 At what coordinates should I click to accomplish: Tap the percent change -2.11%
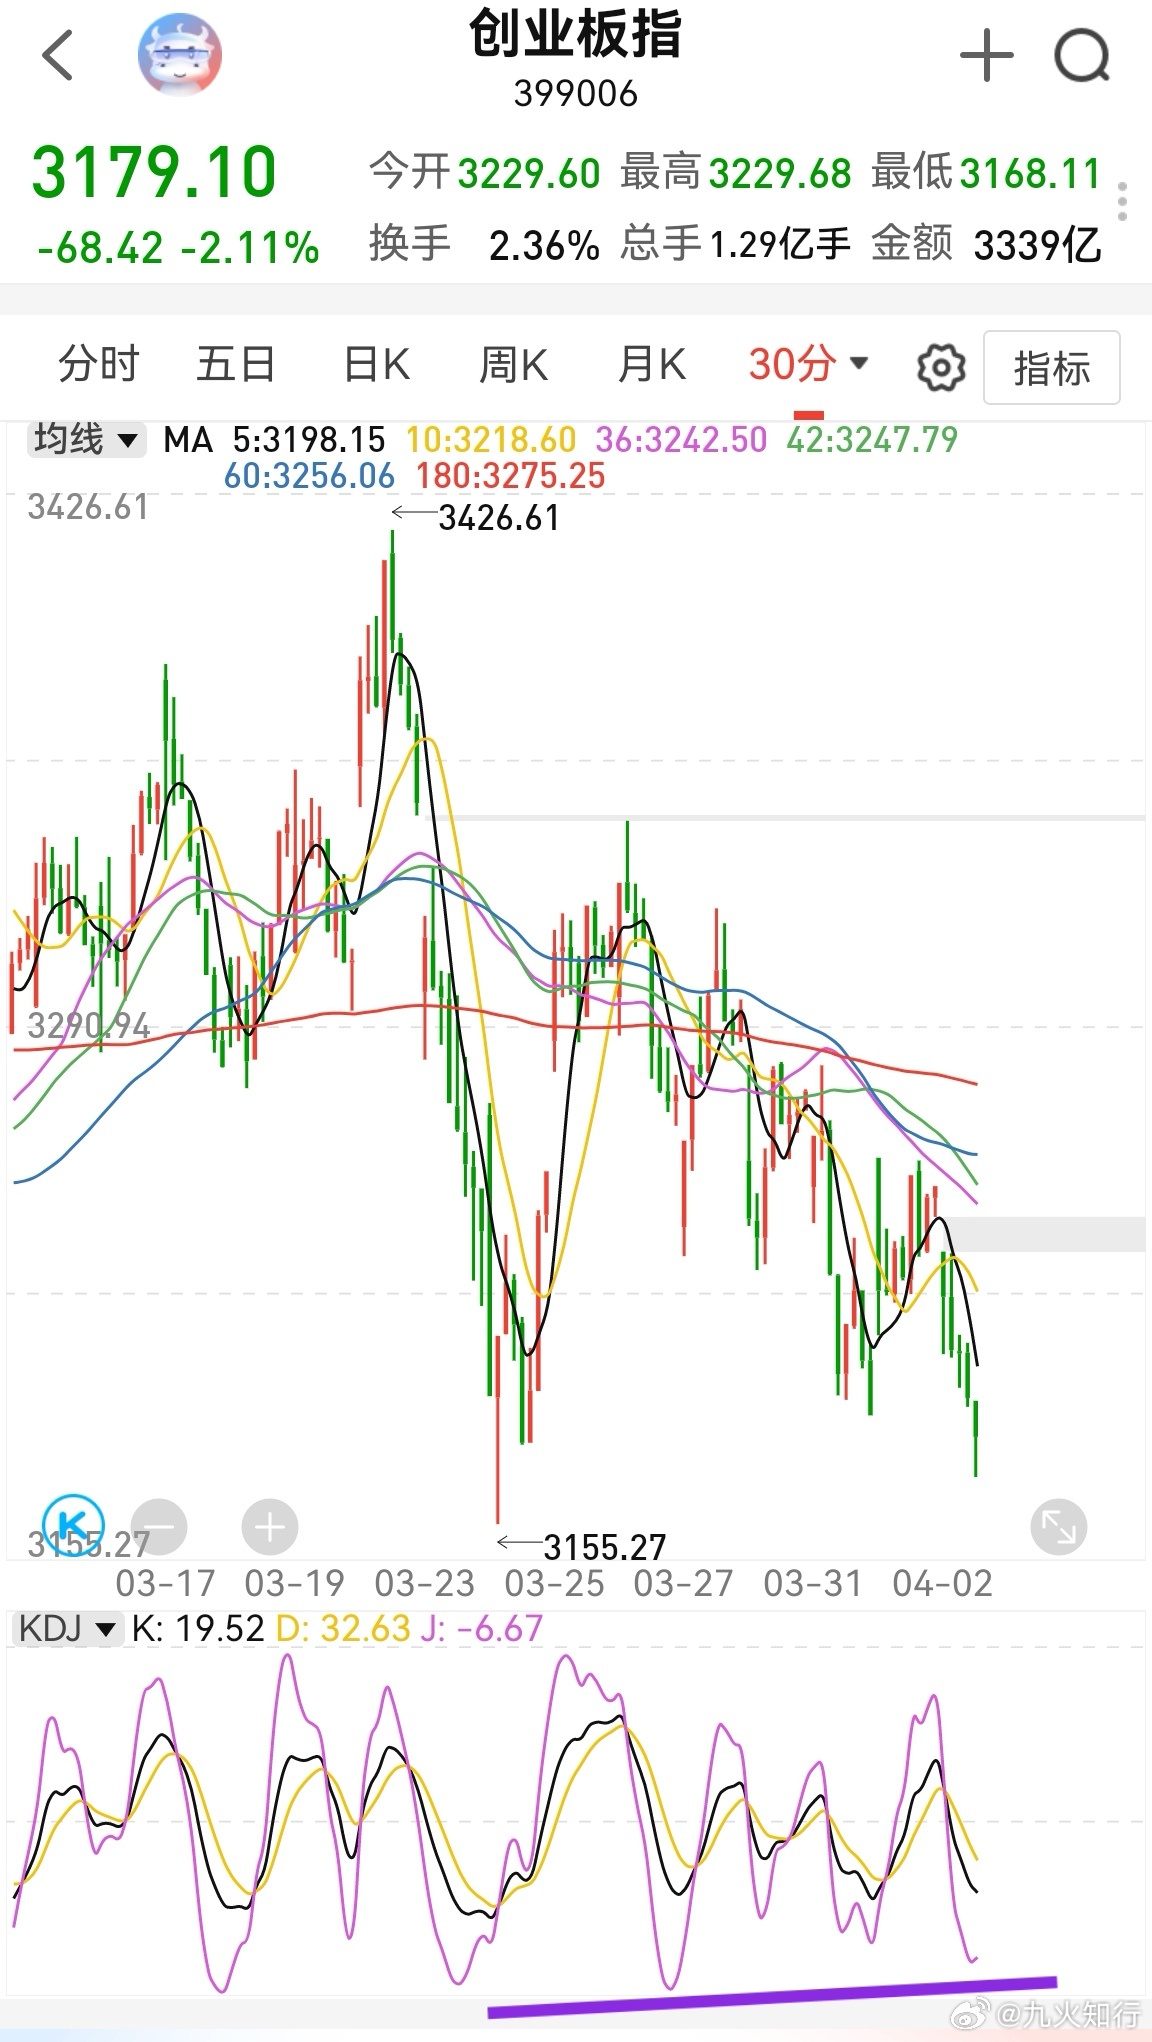pos(250,248)
